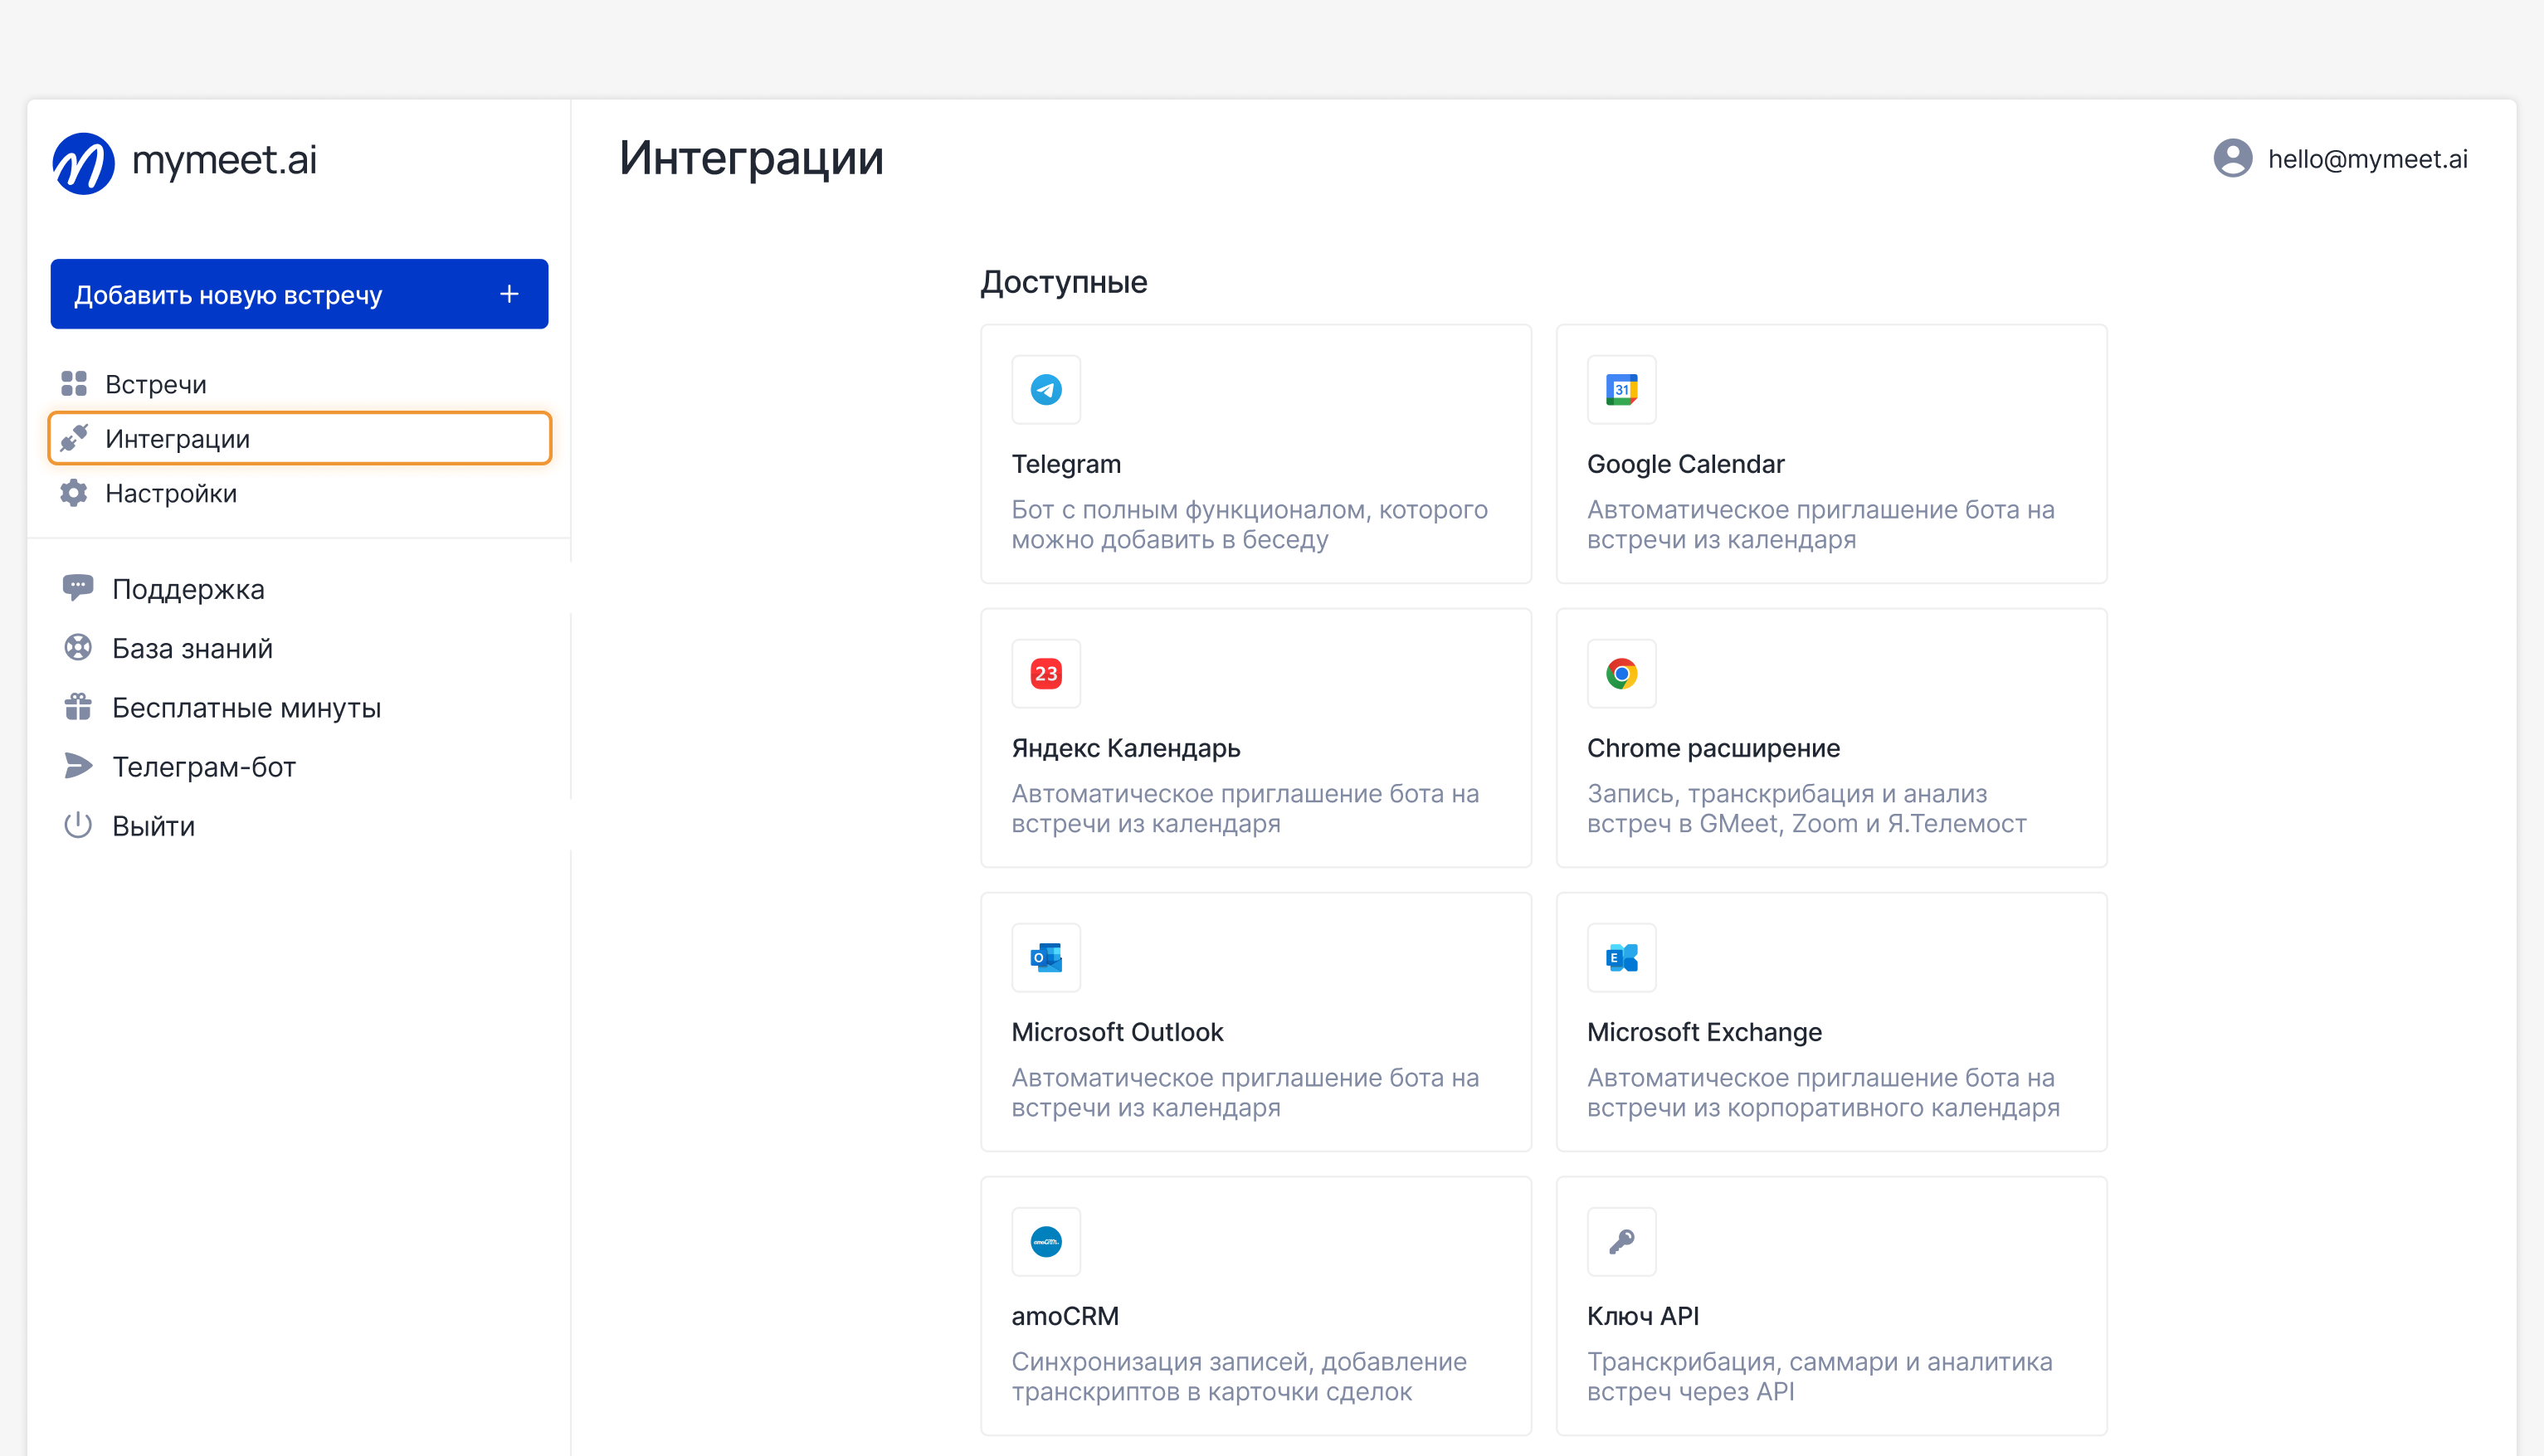Click the Microsoft Exchange icon
The height and width of the screenshot is (1456, 2544).
click(1621, 957)
